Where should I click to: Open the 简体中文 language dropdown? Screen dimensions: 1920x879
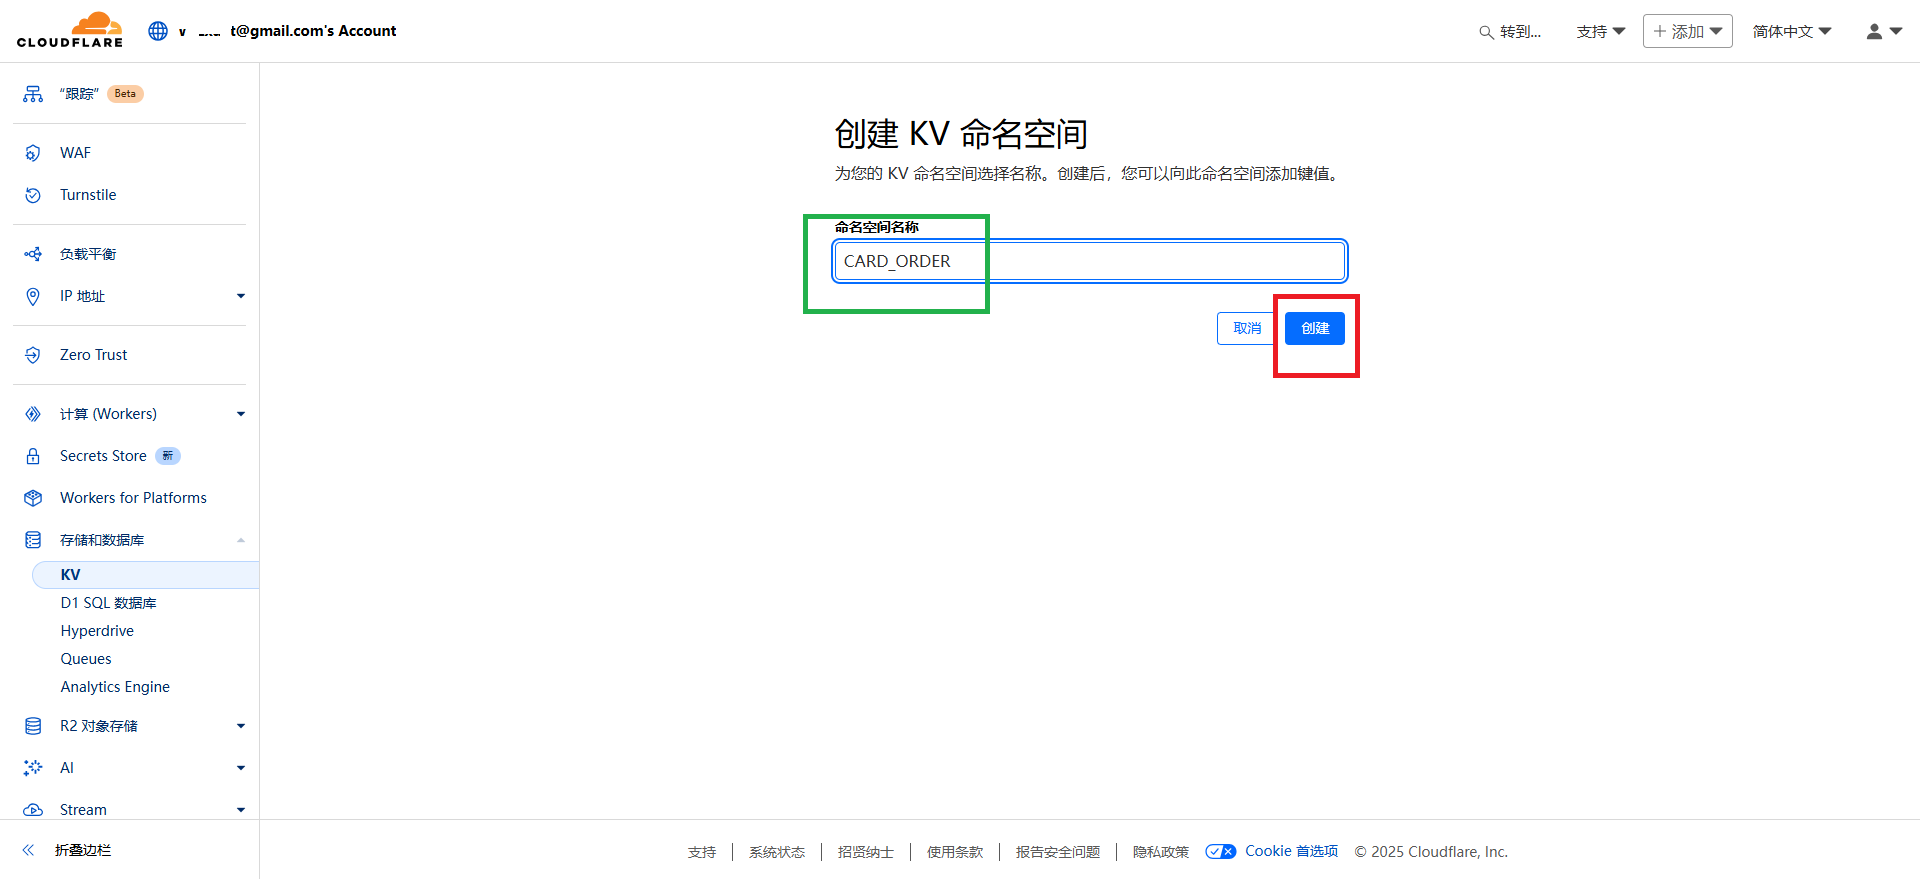tap(1791, 31)
